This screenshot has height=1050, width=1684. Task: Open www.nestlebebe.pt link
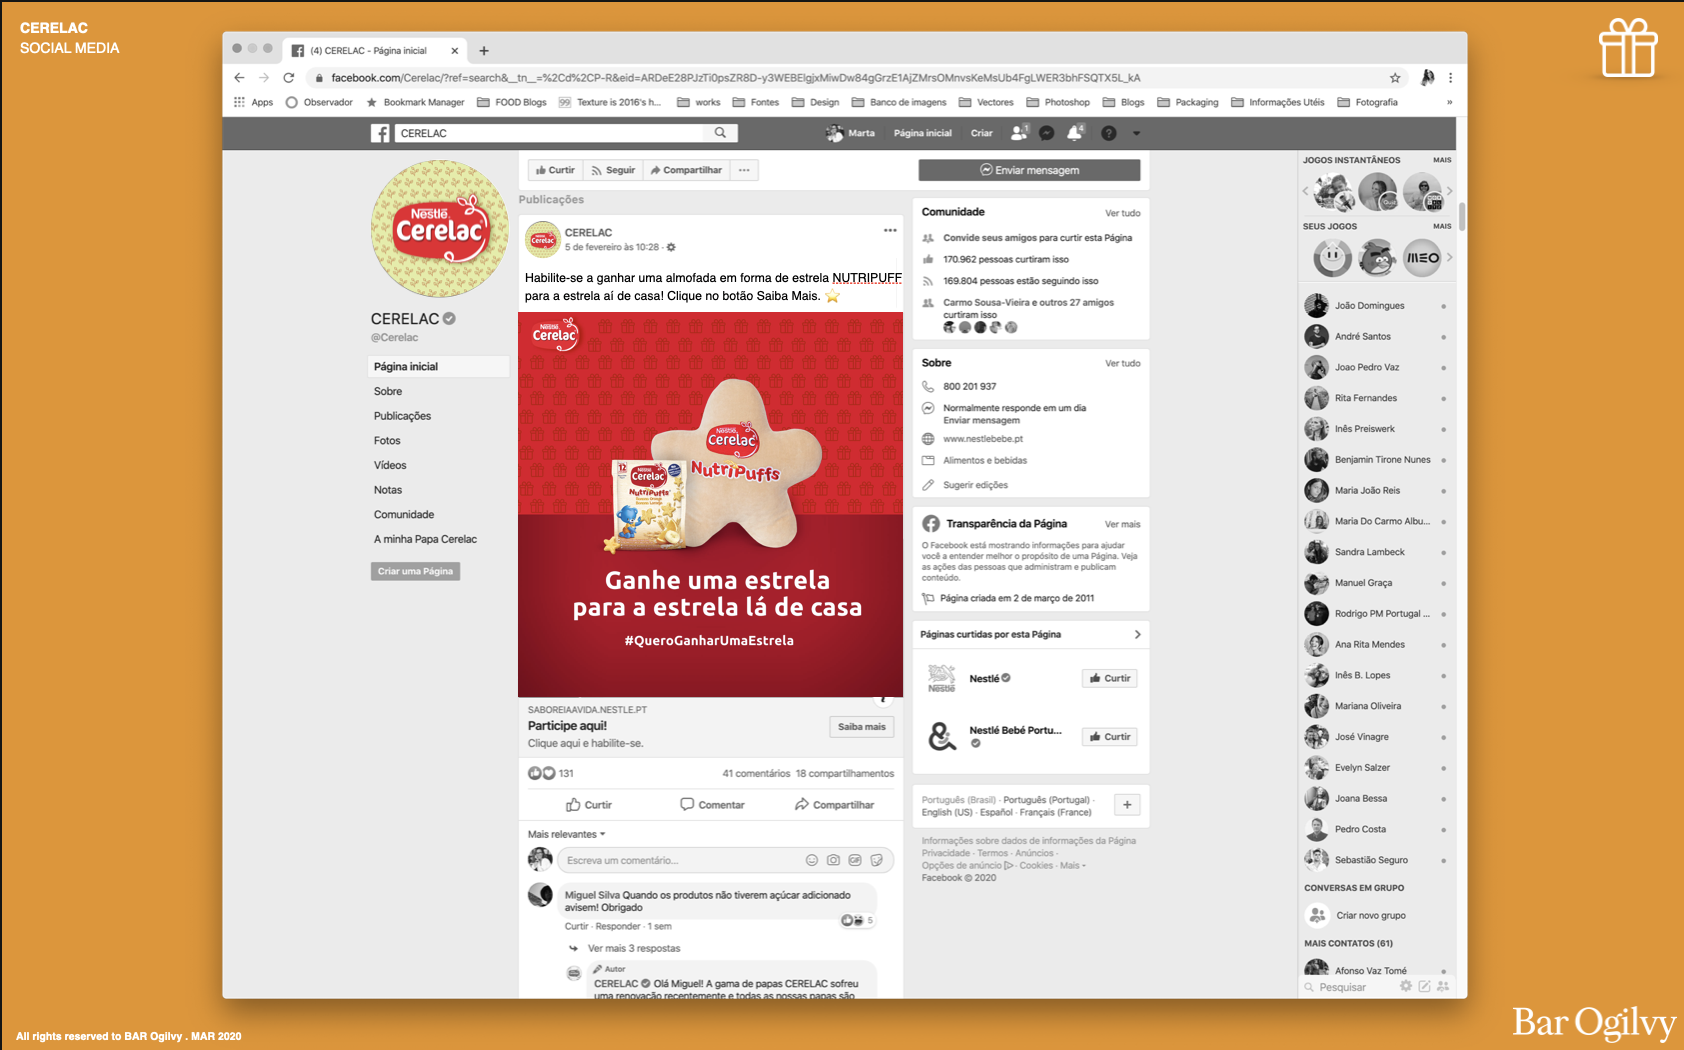click(x=983, y=439)
